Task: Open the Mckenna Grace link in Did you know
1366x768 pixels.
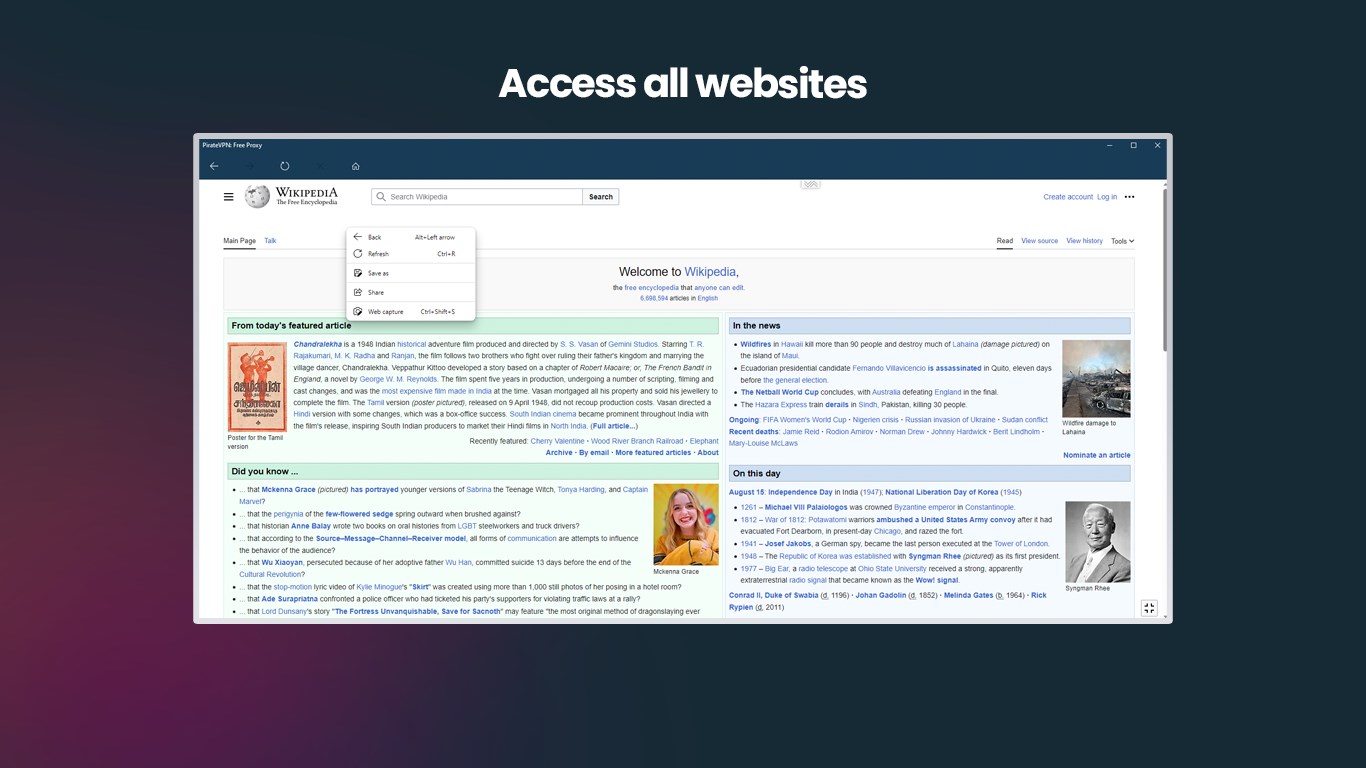Action: (x=288, y=490)
